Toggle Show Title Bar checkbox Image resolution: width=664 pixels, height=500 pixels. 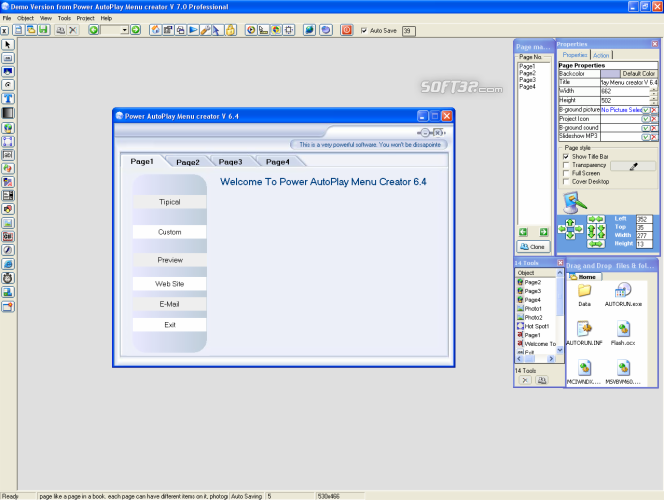pos(566,157)
